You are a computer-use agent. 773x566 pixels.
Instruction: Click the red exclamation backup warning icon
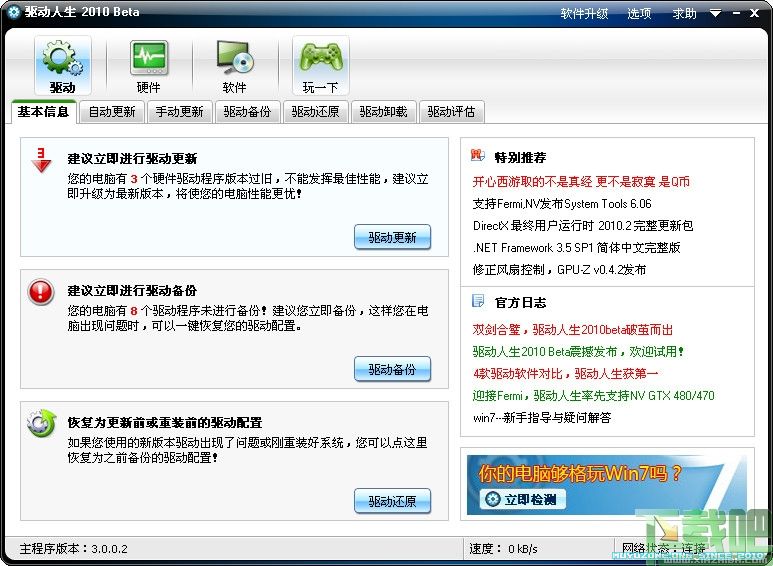(41, 291)
